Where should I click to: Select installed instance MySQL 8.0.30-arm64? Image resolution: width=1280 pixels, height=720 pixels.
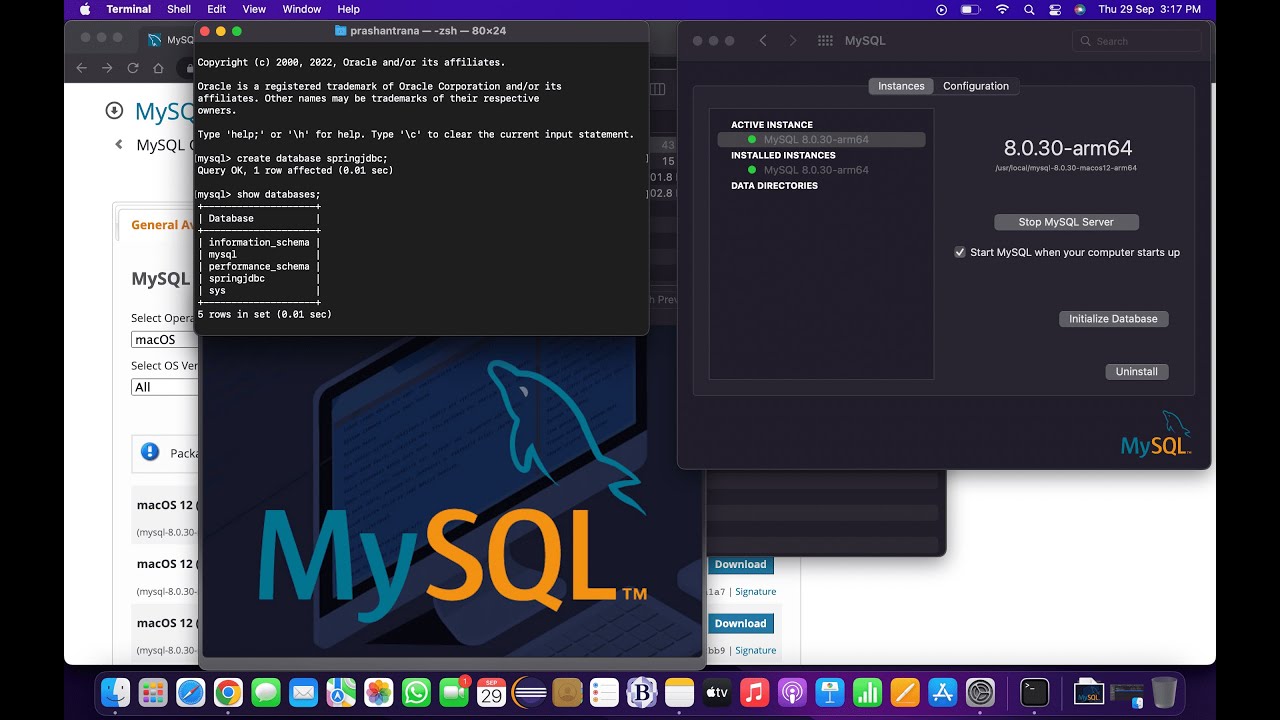(x=822, y=170)
